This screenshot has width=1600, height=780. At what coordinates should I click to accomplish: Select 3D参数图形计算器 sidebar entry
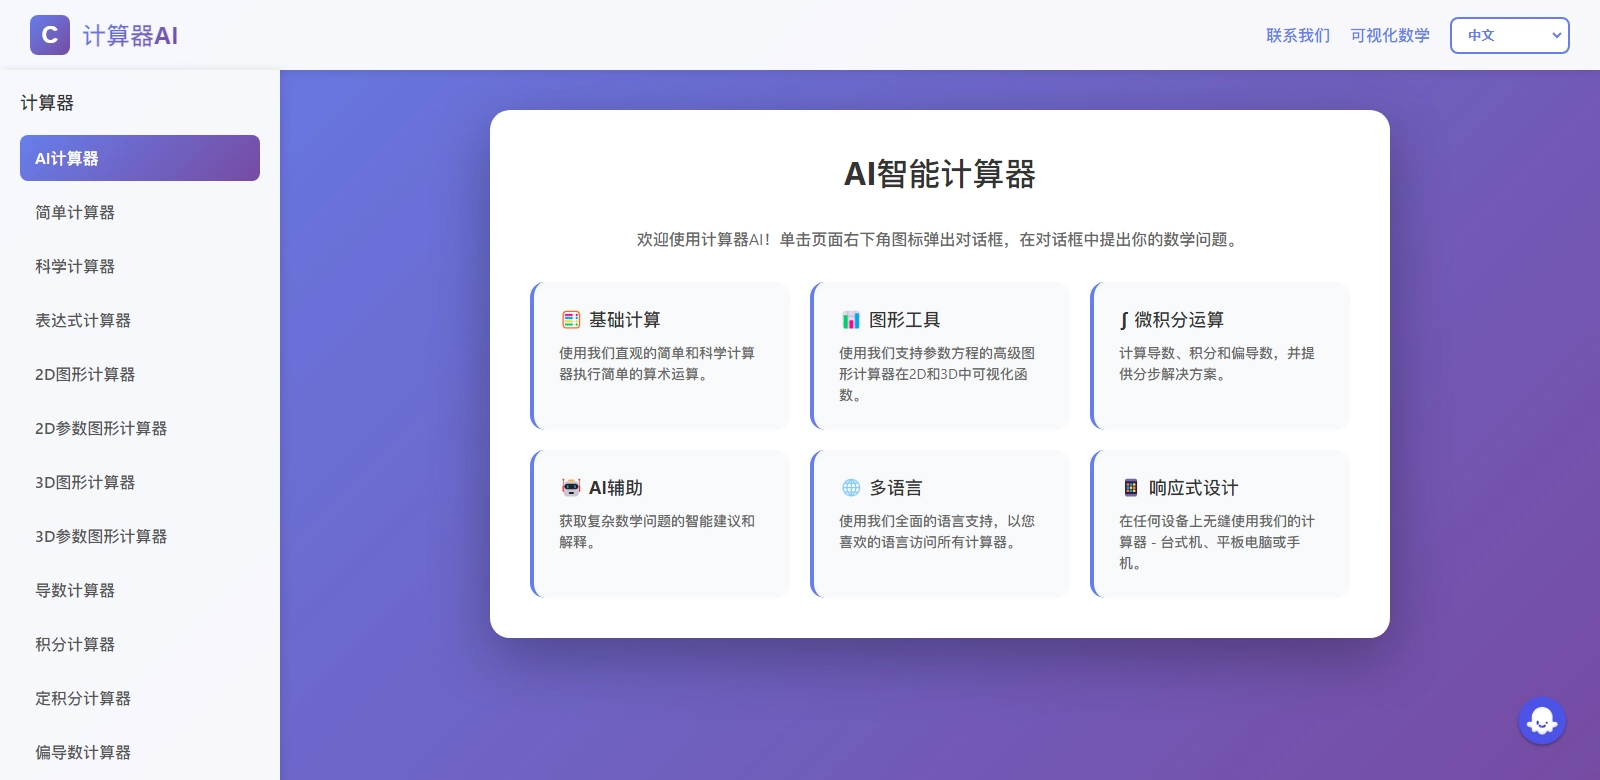[x=101, y=536]
